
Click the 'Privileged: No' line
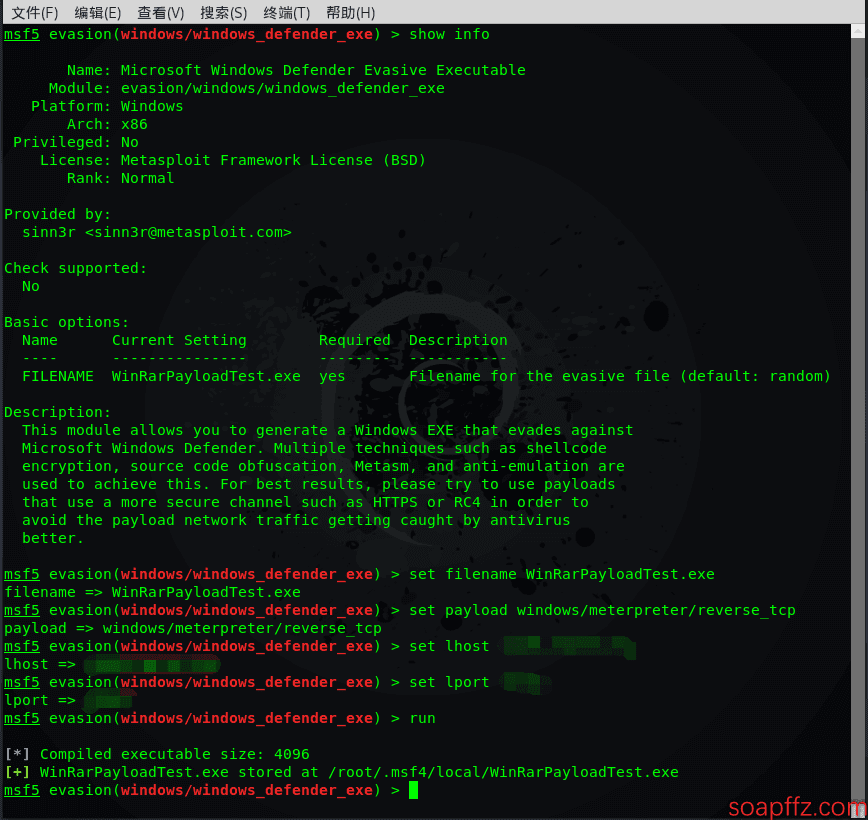pos(76,142)
